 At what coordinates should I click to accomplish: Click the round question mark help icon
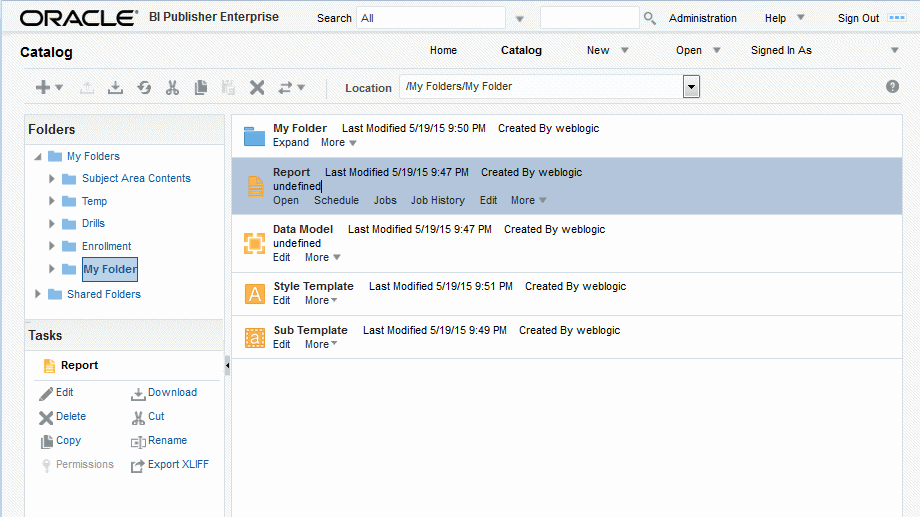(892, 87)
